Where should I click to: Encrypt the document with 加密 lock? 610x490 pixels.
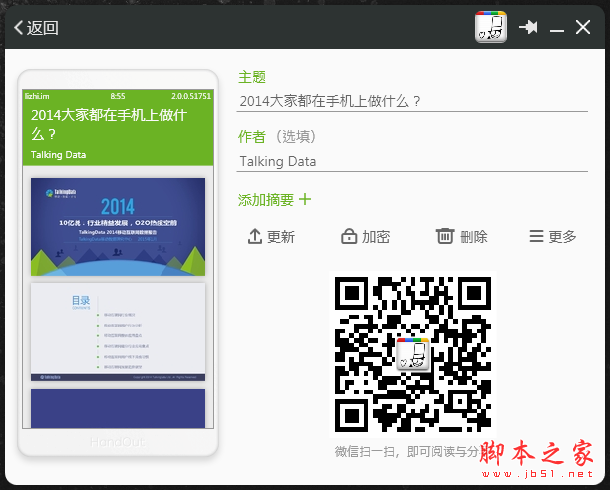coord(365,236)
